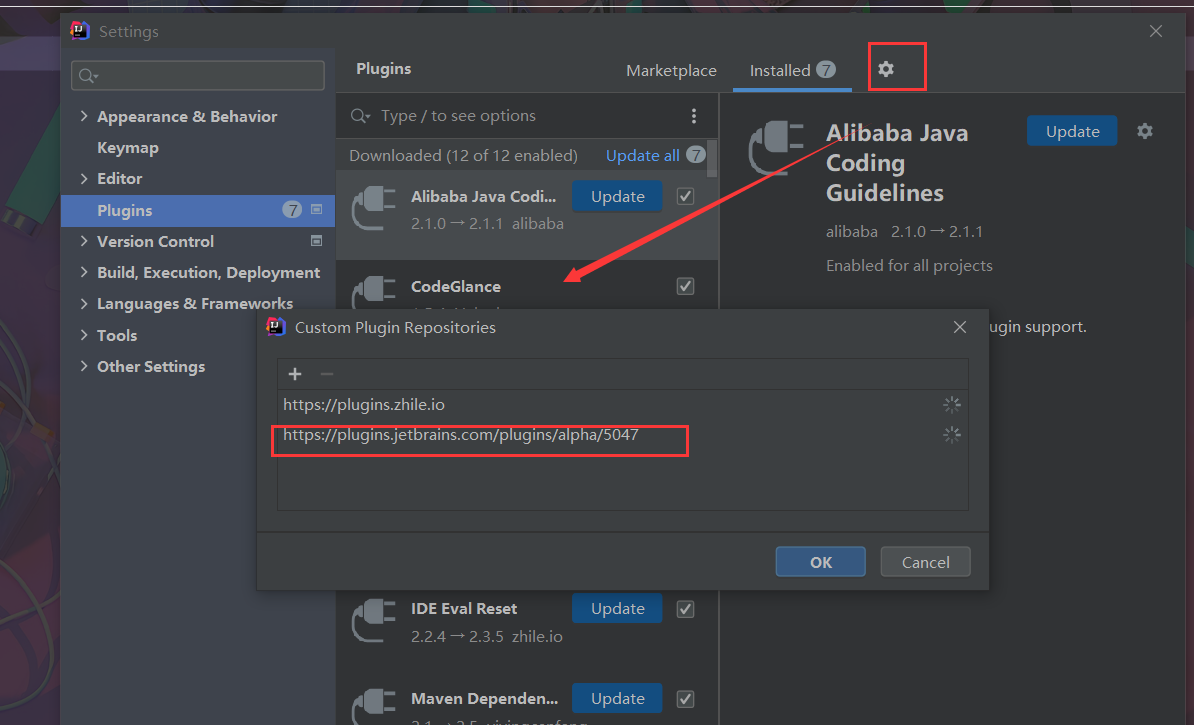Click the project-level icon beside Plugins
The image size is (1194, 725).
tap(317, 209)
